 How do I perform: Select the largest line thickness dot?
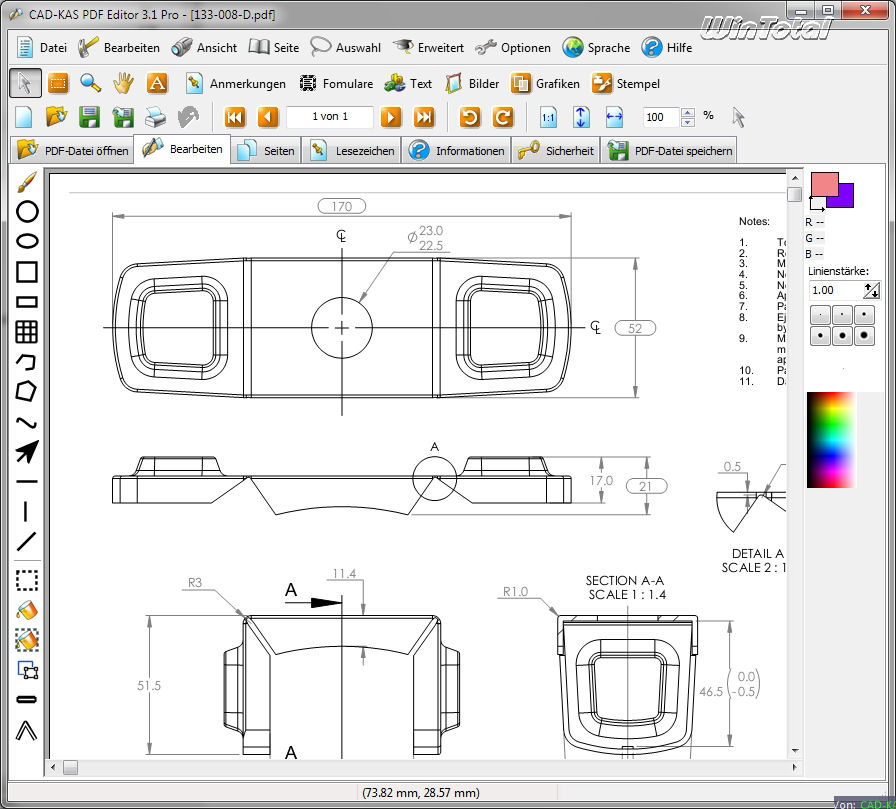click(x=864, y=336)
